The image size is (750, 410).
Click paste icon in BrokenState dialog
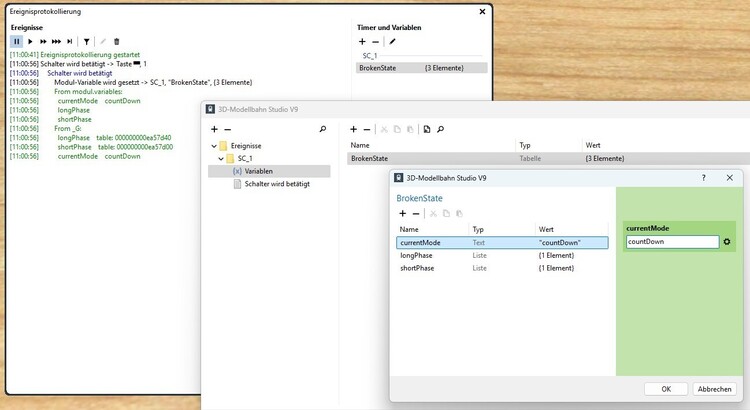[459, 213]
